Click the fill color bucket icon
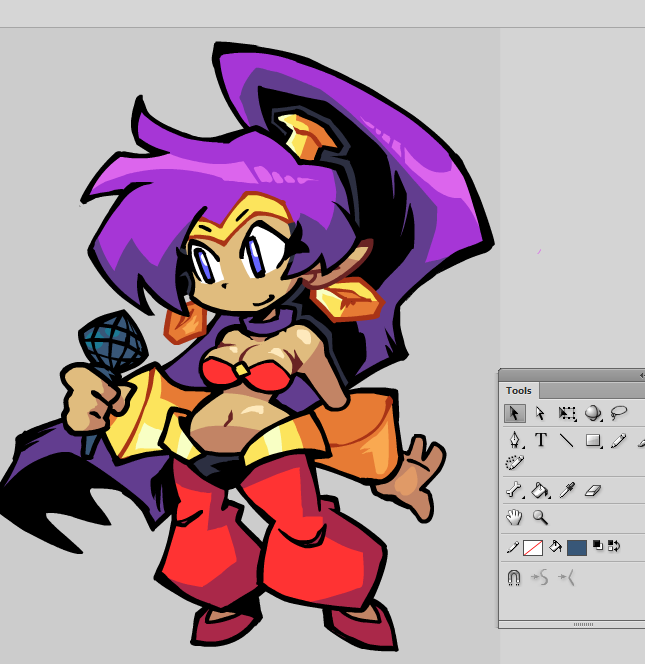The image size is (645, 664). click(x=555, y=547)
